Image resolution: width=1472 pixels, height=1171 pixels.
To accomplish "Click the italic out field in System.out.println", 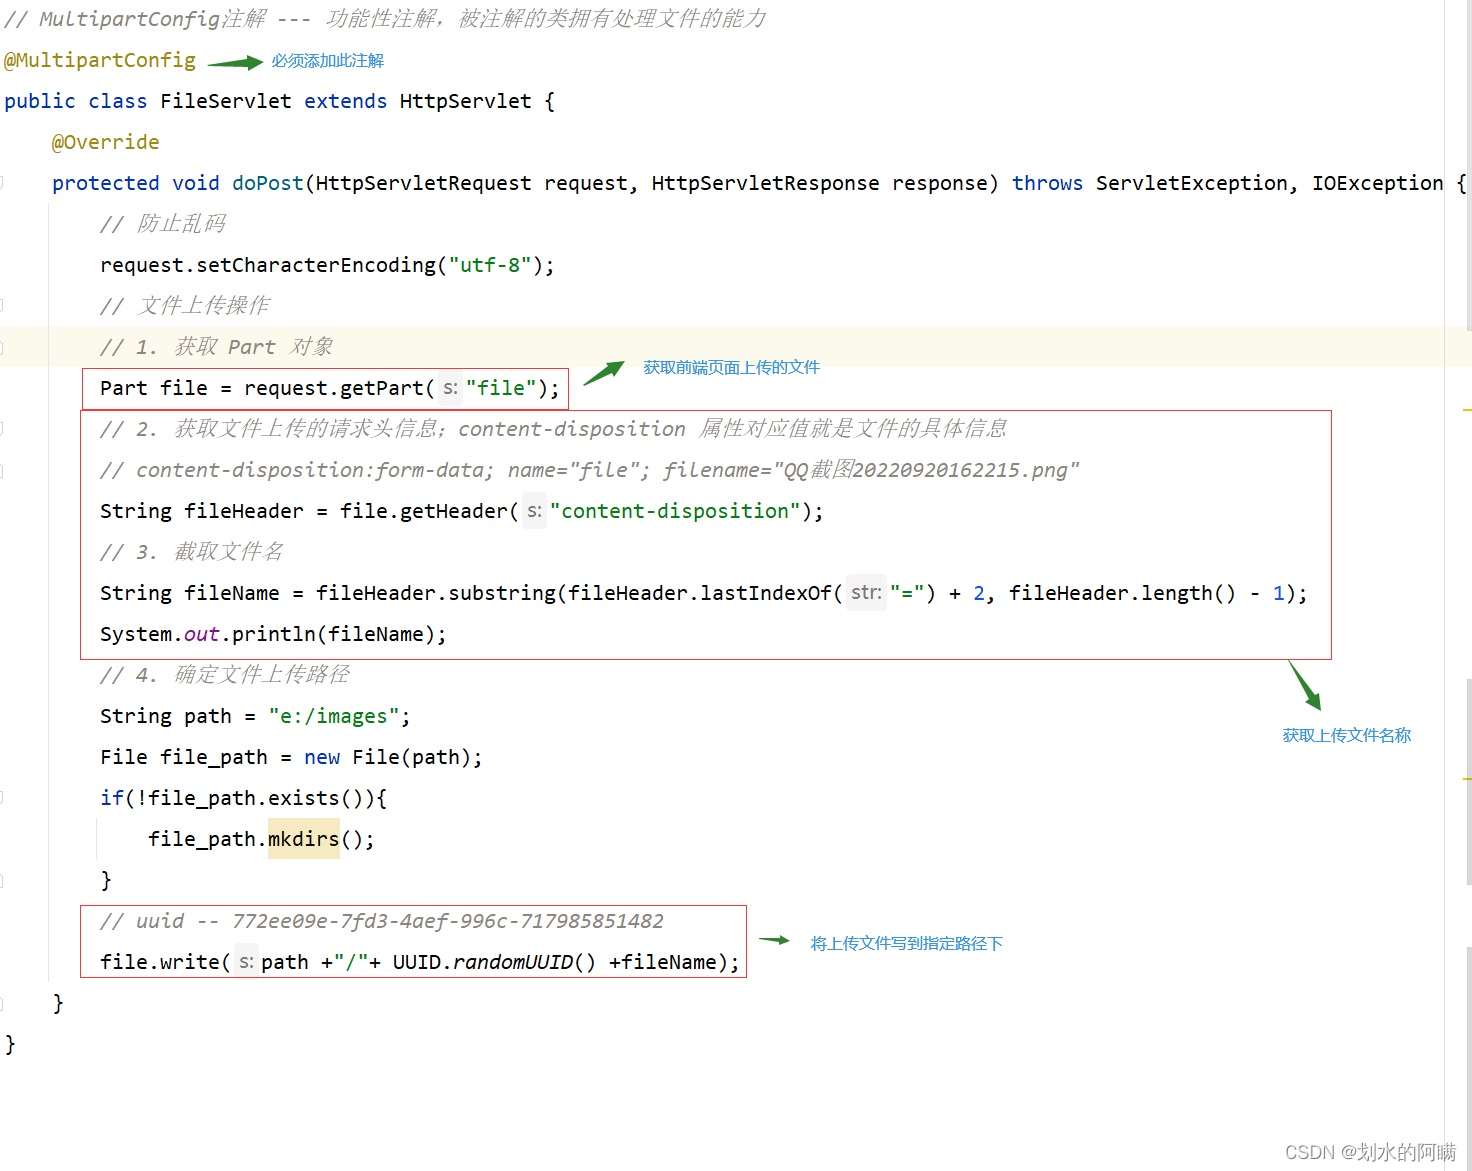I will [202, 634].
